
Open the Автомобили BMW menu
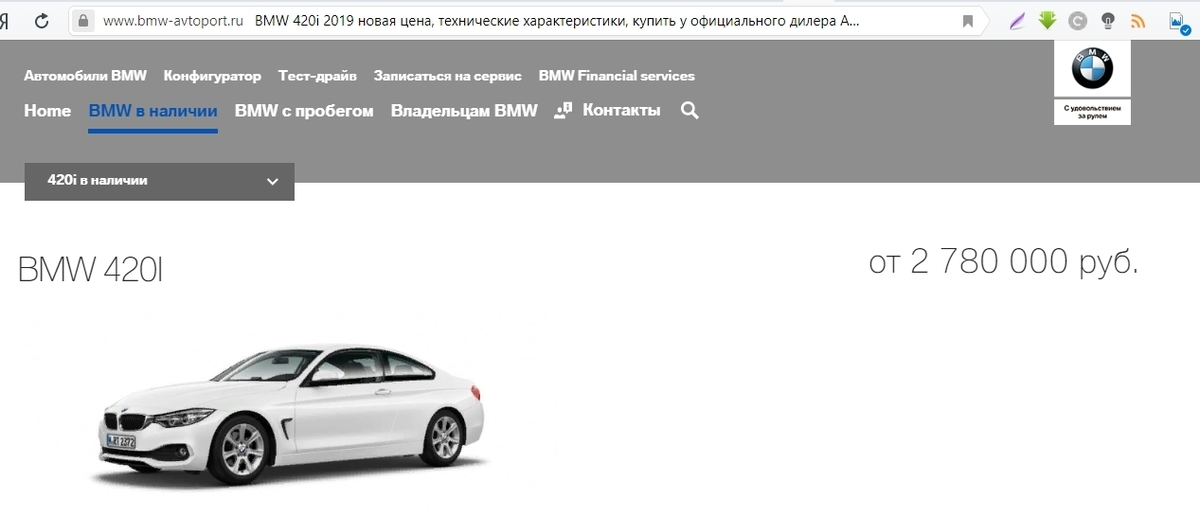click(x=85, y=76)
